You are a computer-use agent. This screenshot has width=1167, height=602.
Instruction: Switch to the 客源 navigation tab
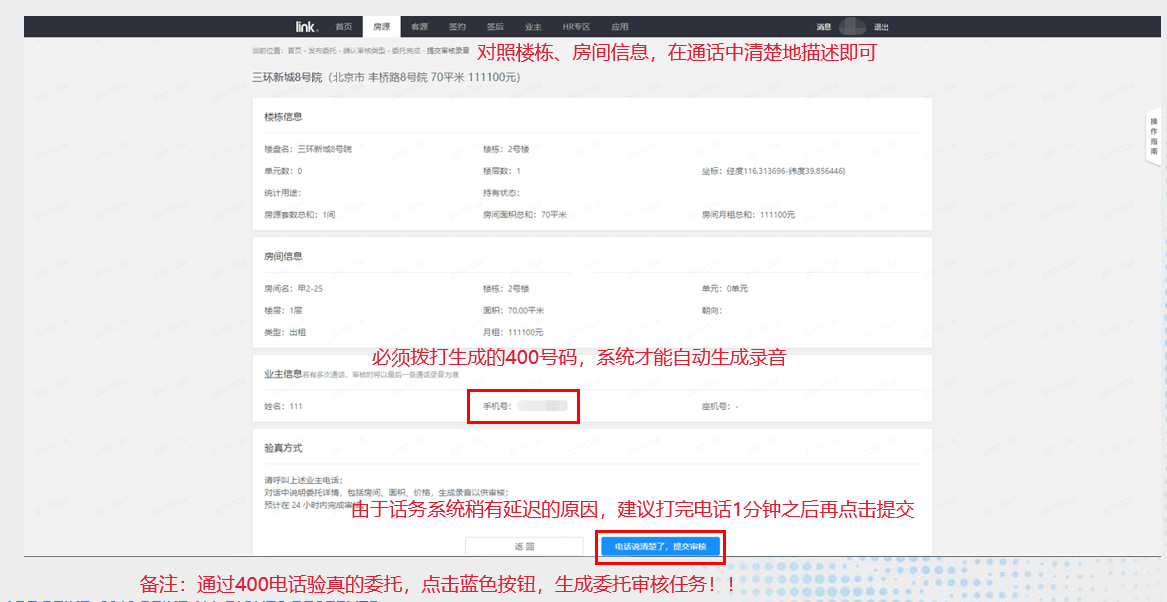419,27
